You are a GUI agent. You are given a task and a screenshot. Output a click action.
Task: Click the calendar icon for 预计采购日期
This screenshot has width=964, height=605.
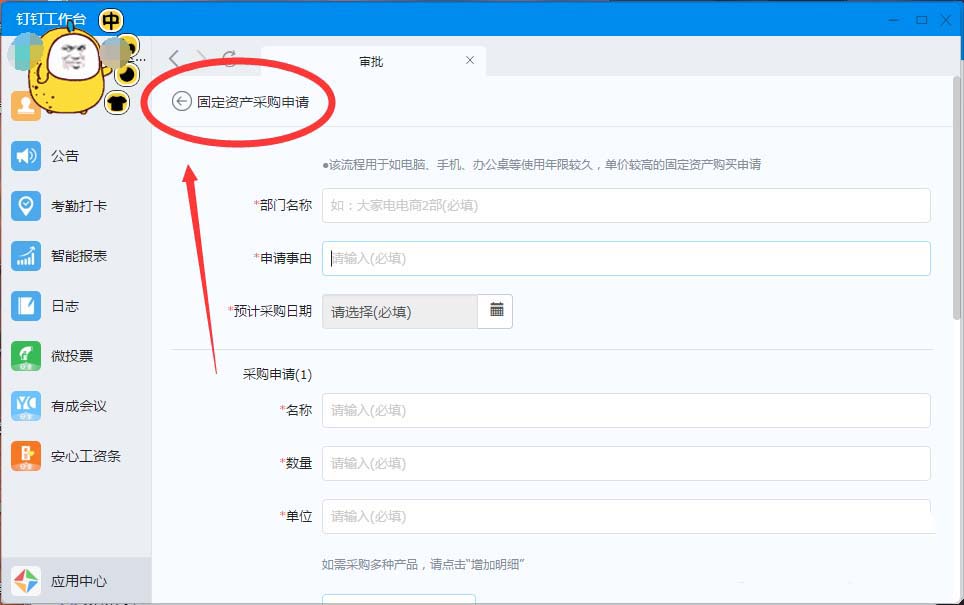(x=496, y=311)
